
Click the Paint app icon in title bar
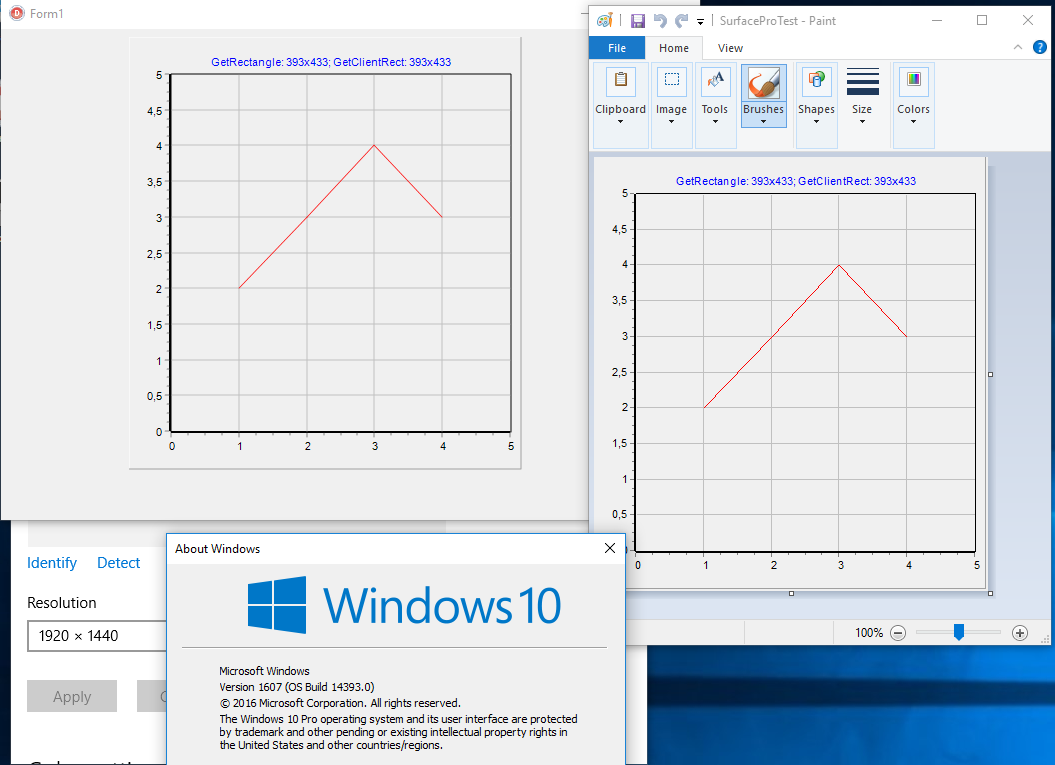pyautogui.click(x=604, y=20)
